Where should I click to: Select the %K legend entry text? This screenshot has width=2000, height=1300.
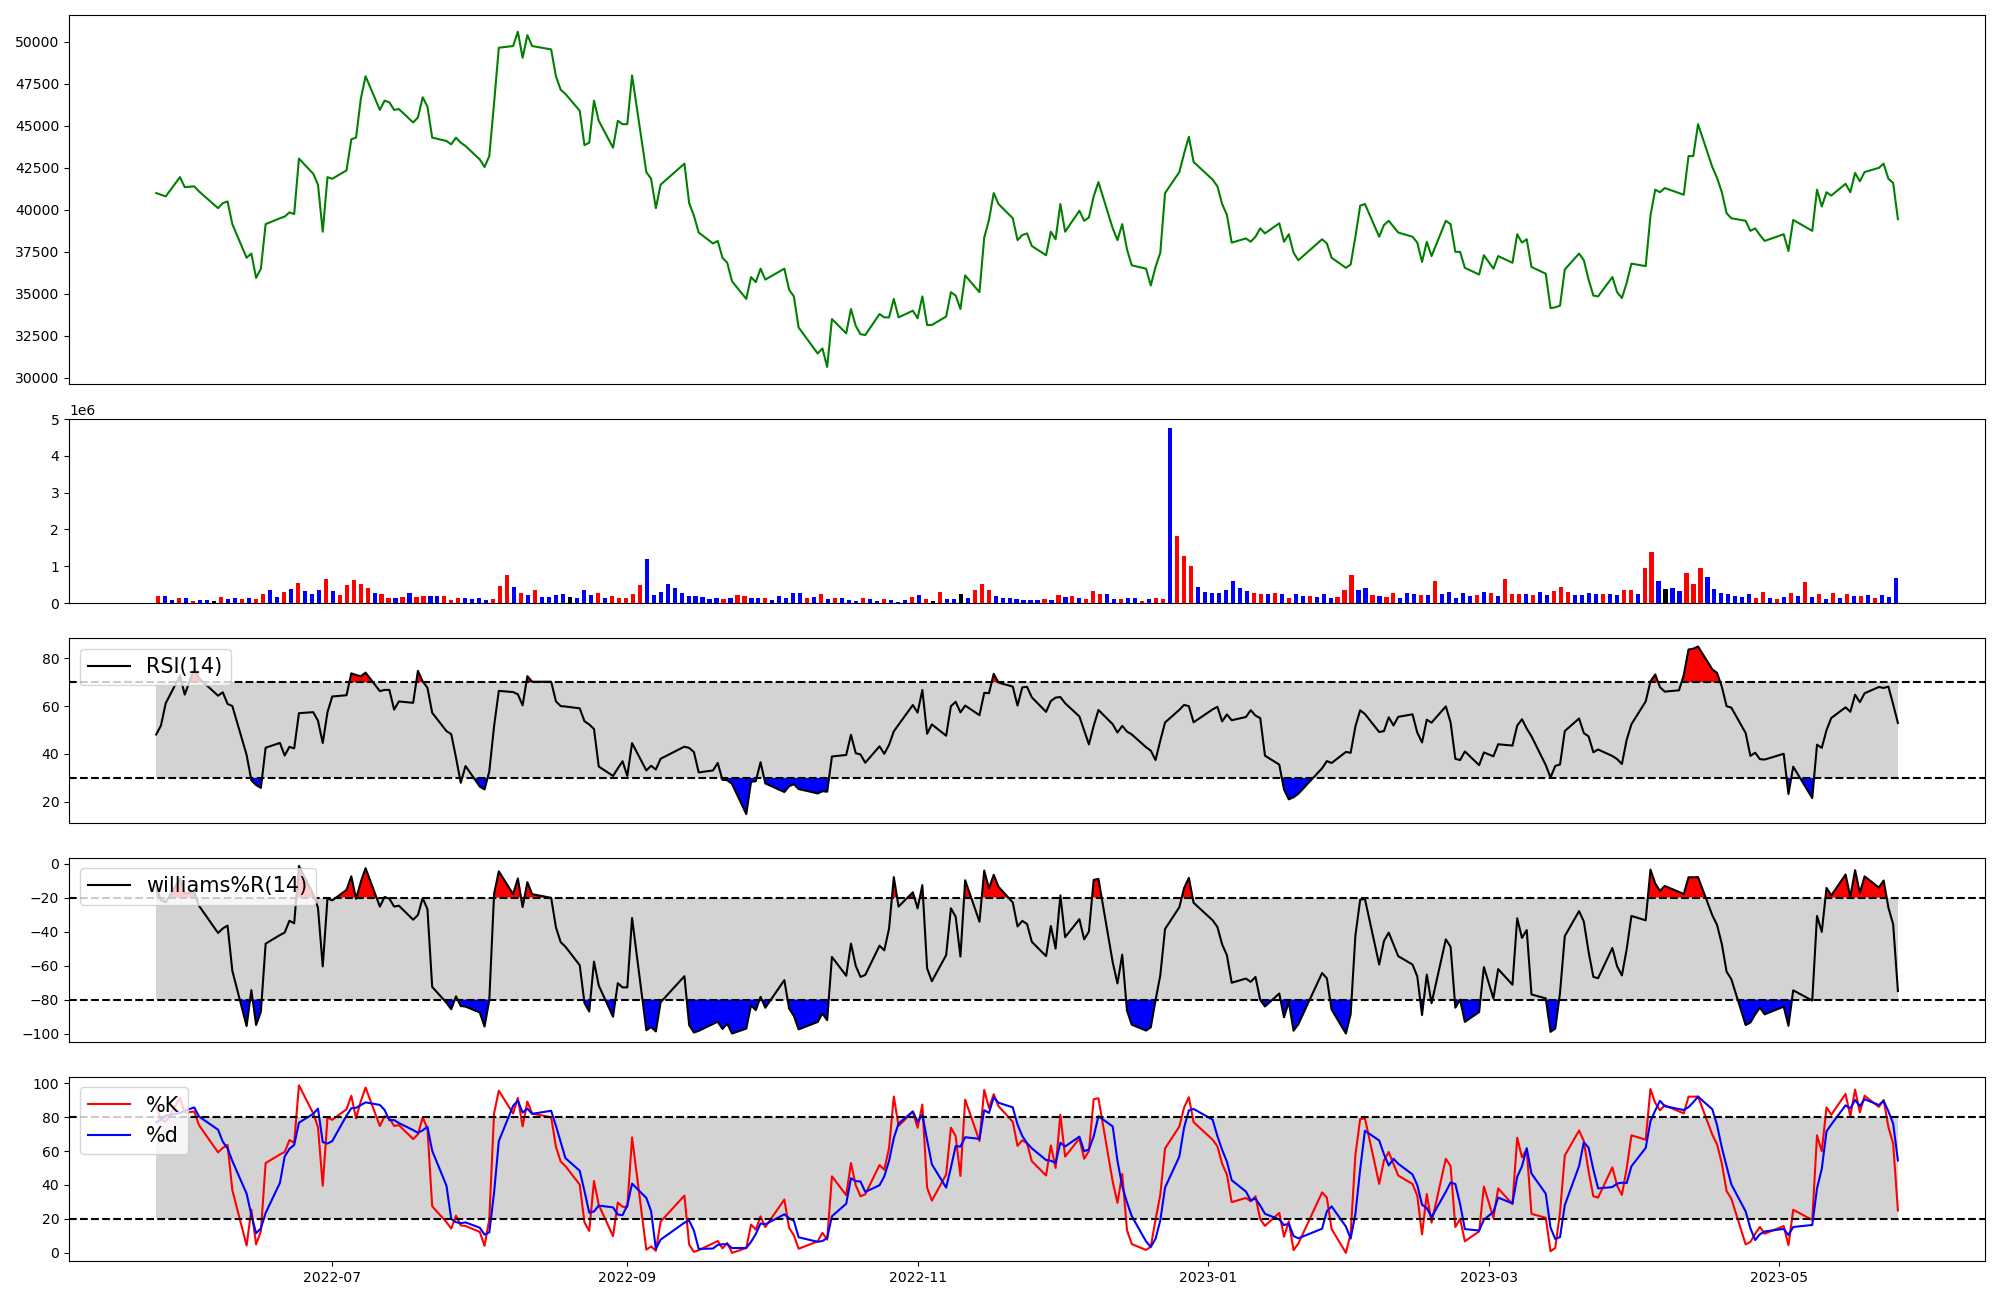[162, 1105]
